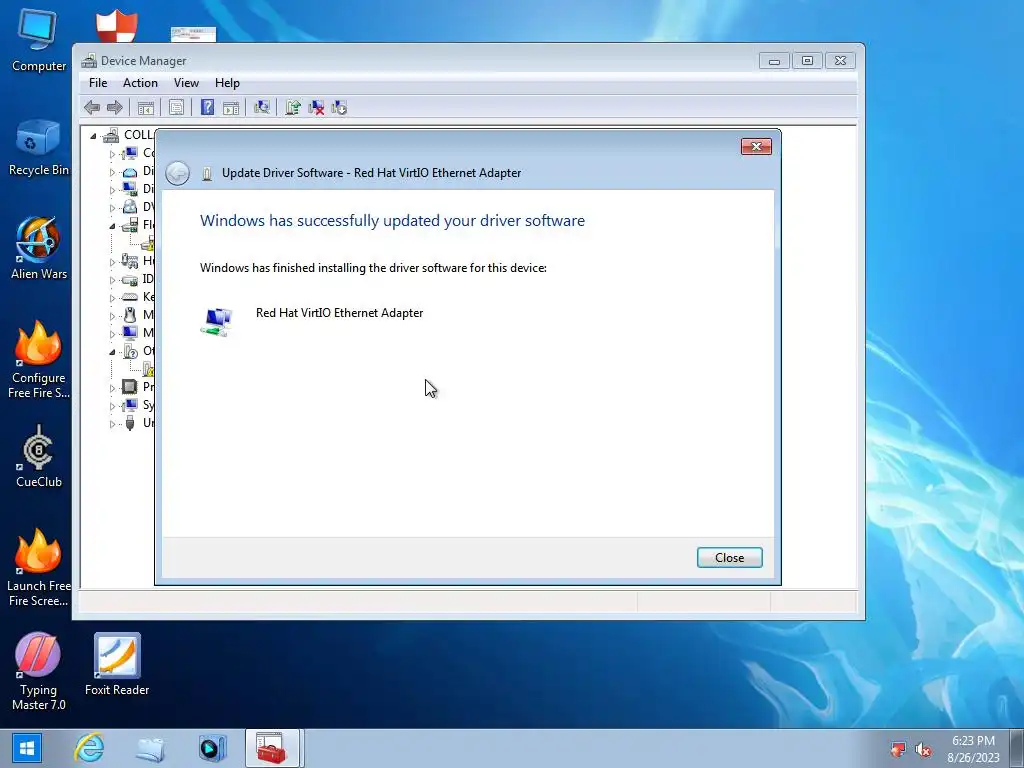Open the Help menu in Device Manager

click(227, 83)
